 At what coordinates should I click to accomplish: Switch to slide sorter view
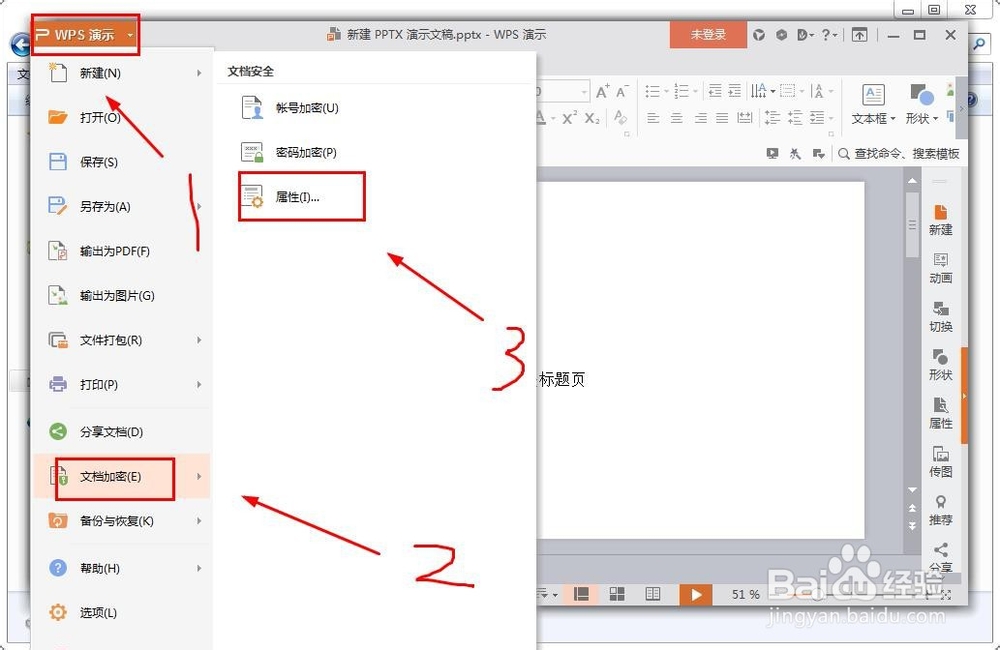(617, 593)
